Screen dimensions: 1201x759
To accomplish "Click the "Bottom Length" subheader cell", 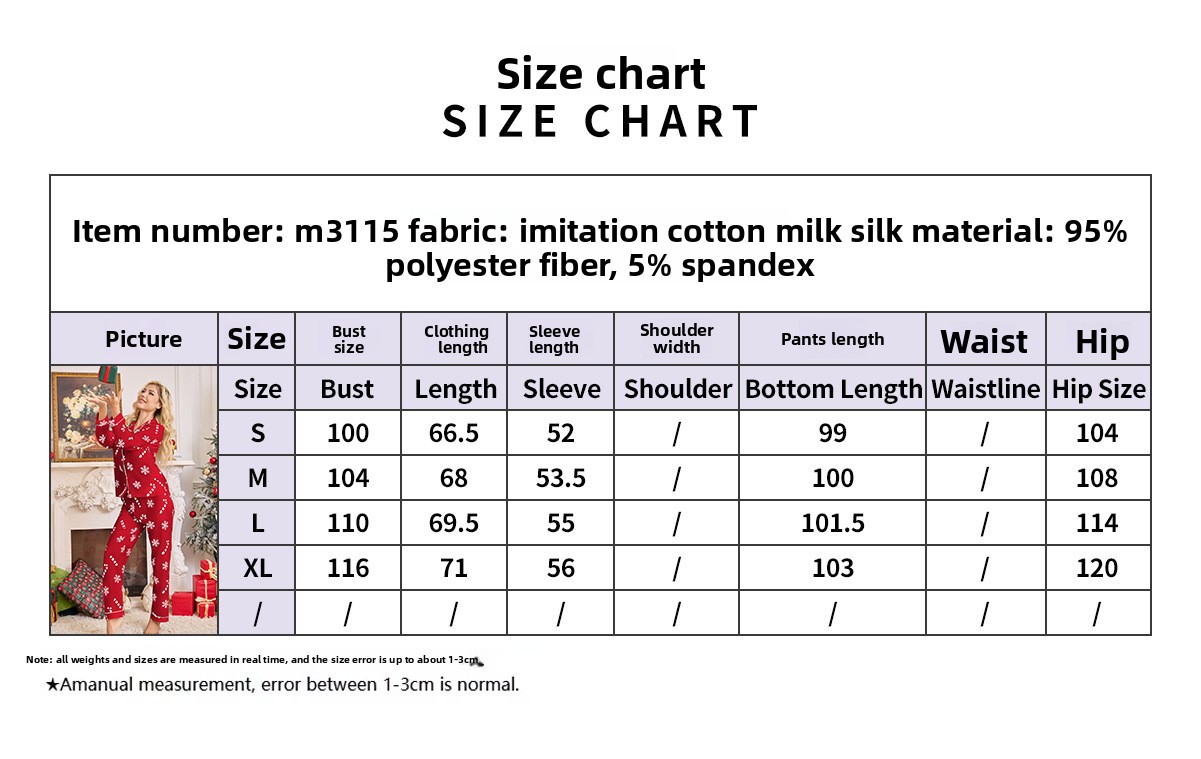I will [x=833, y=389].
